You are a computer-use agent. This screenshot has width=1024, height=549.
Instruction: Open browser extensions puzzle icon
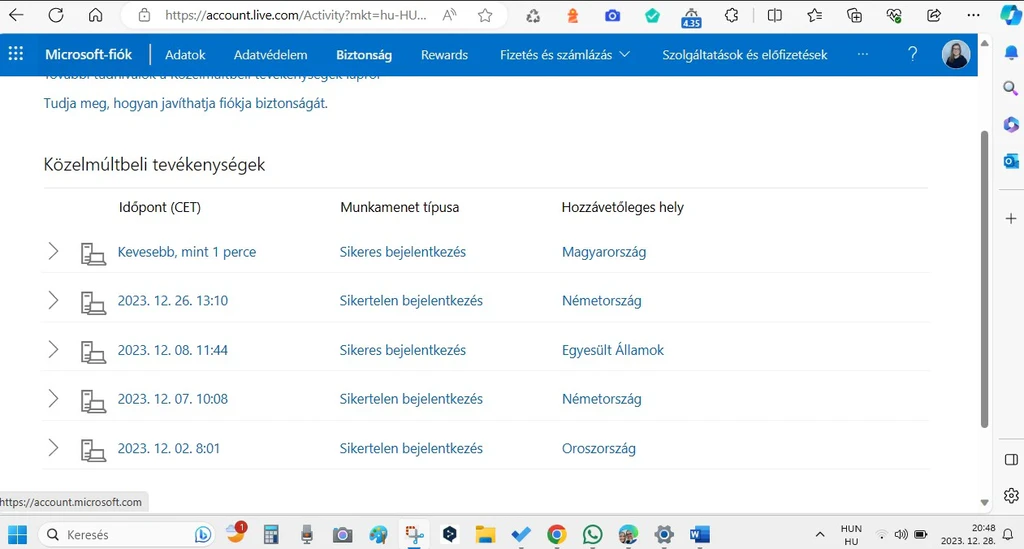(732, 15)
